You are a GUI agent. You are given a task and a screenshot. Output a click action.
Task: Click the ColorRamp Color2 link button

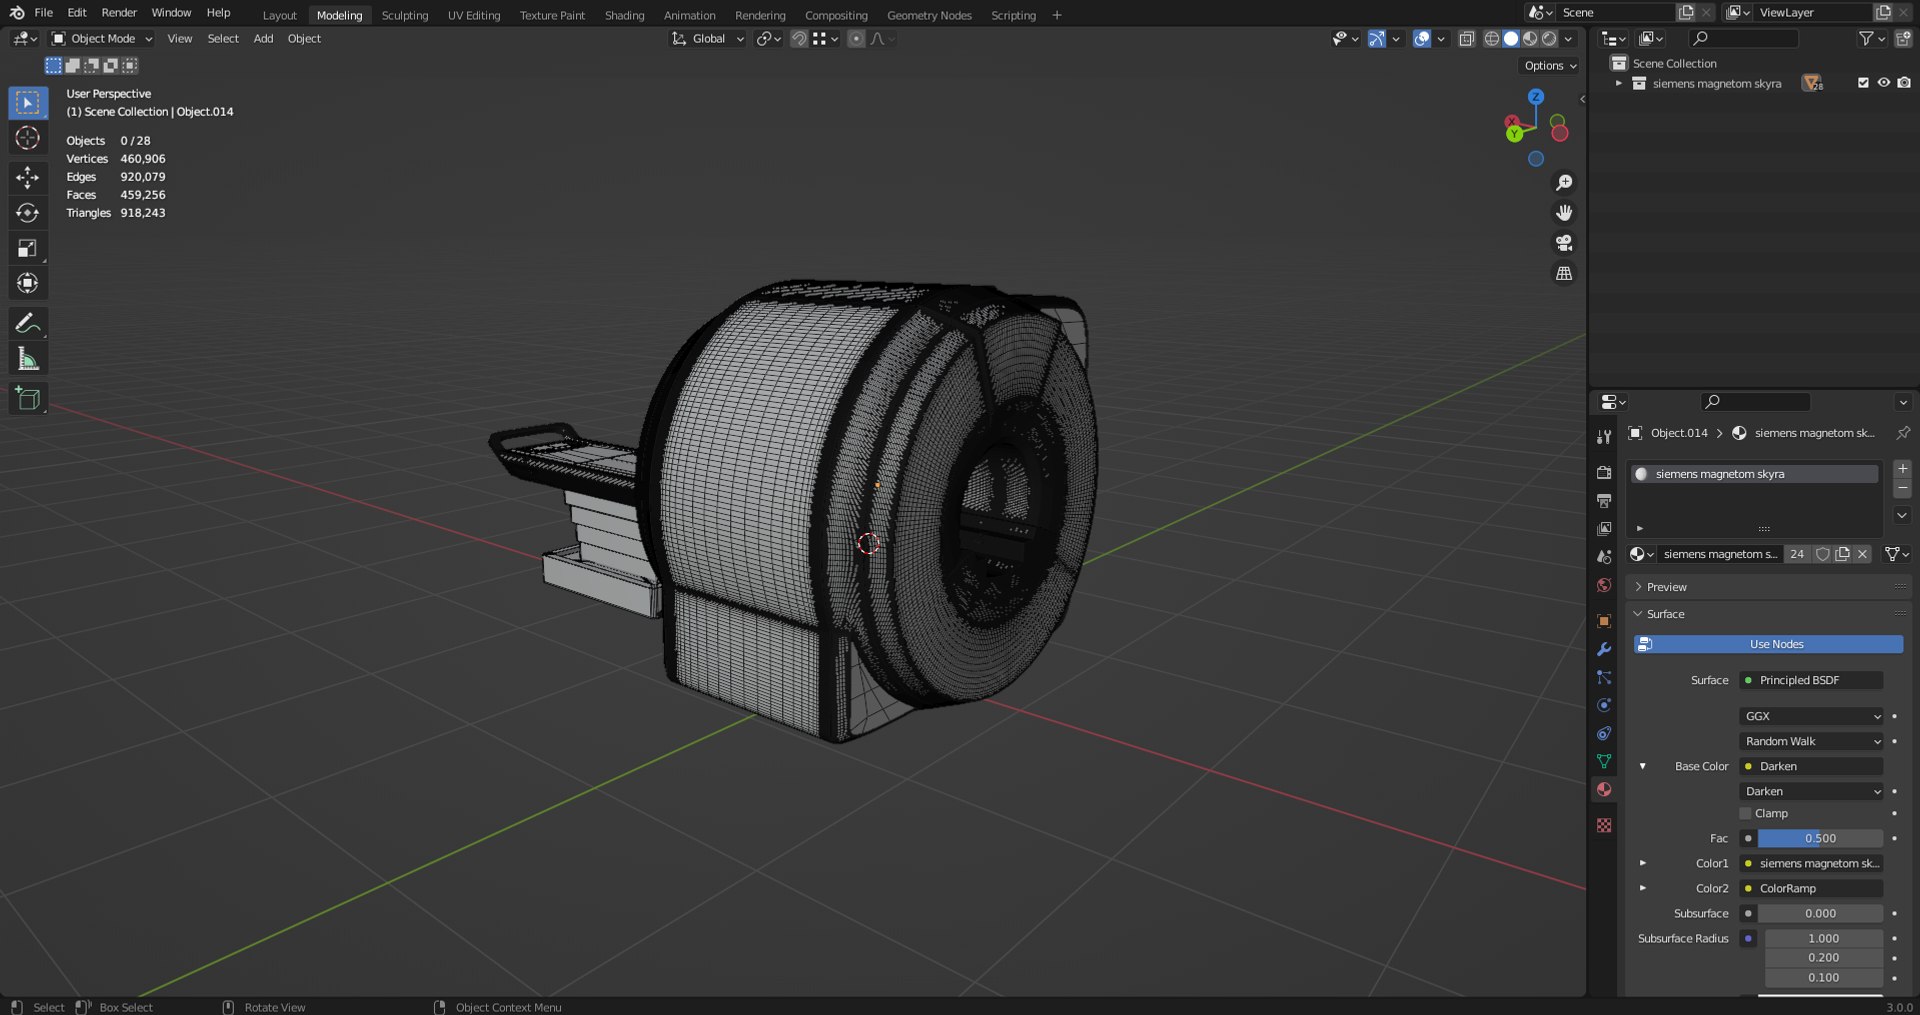pyautogui.click(x=1812, y=888)
